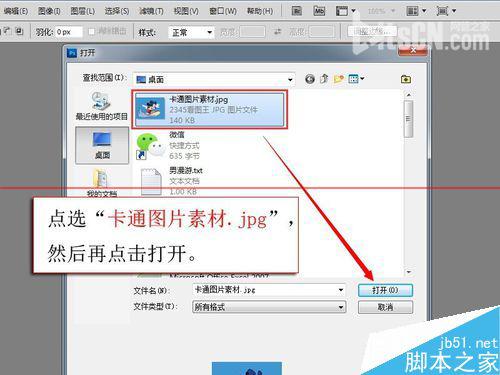Open the 样式 style dropdown
The width and height of the screenshot is (500, 375).
point(191,32)
